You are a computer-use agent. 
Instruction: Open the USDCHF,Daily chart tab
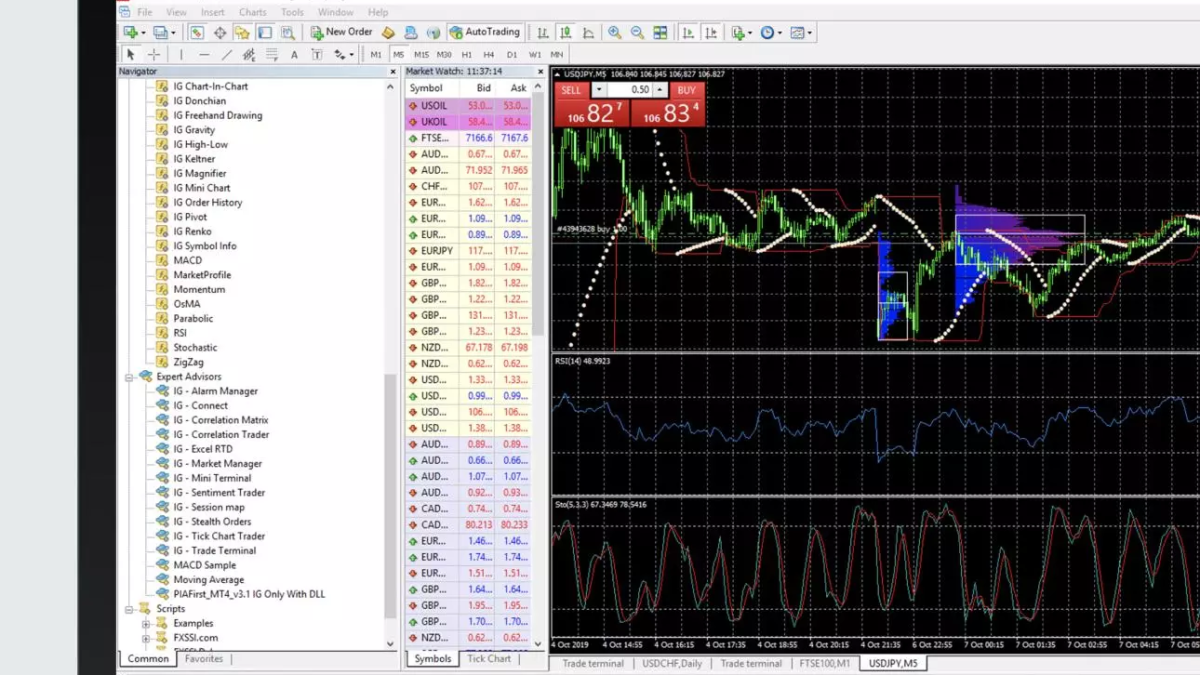click(x=674, y=664)
